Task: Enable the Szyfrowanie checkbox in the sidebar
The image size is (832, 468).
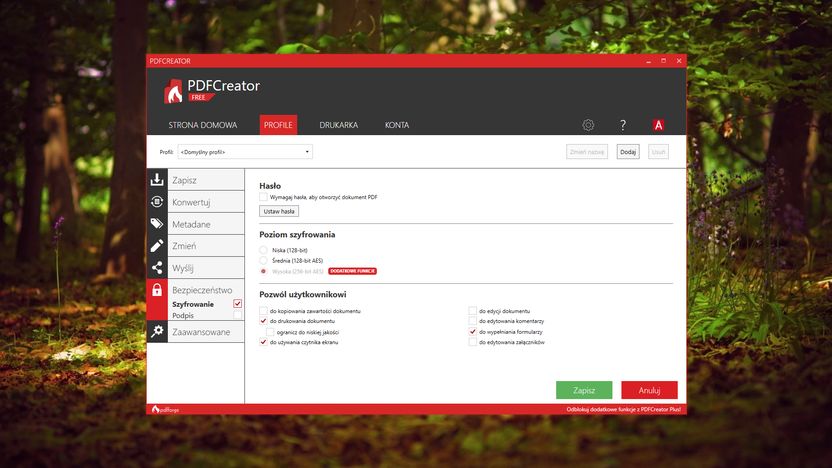Action: click(x=237, y=304)
